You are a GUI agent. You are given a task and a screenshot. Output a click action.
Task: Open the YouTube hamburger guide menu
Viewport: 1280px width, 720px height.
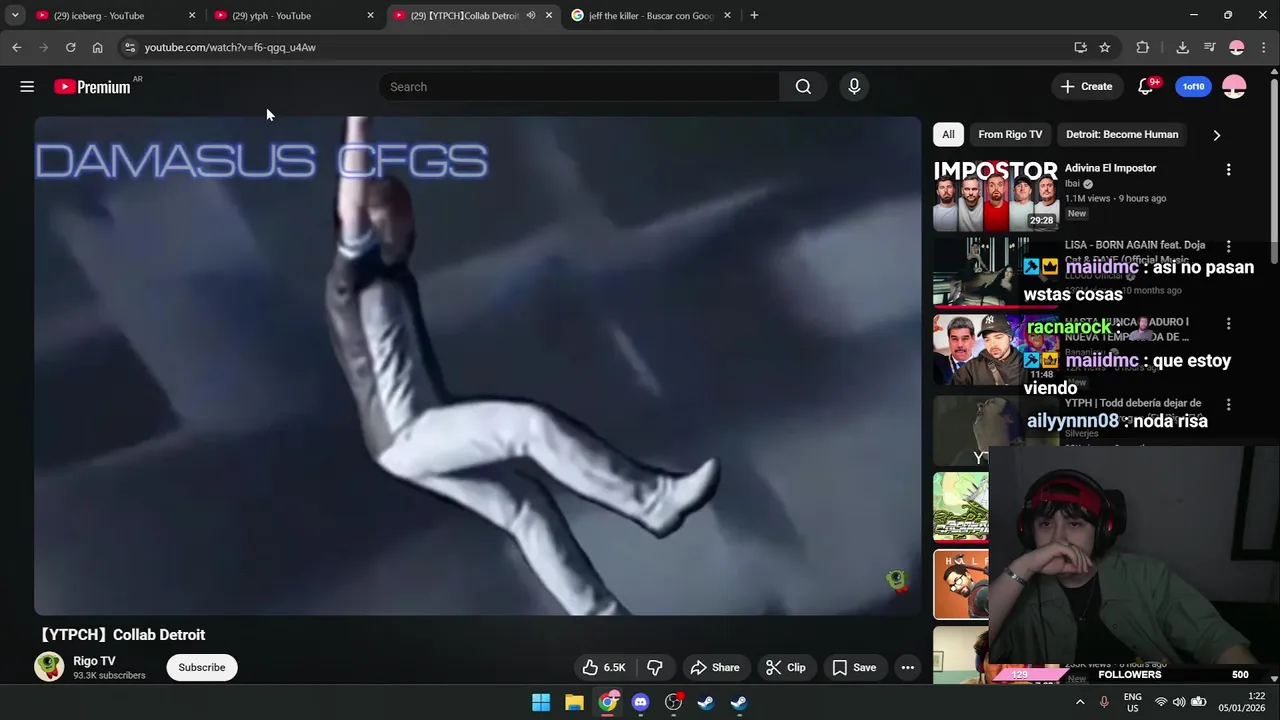(x=27, y=87)
